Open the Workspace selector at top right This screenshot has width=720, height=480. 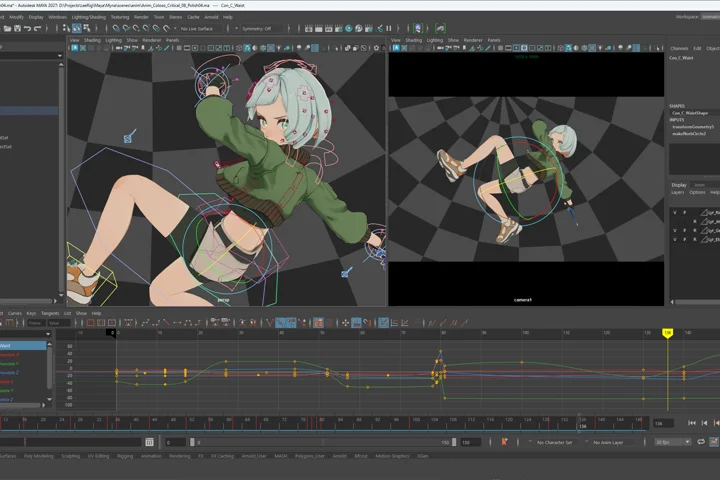(x=710, y=17)
